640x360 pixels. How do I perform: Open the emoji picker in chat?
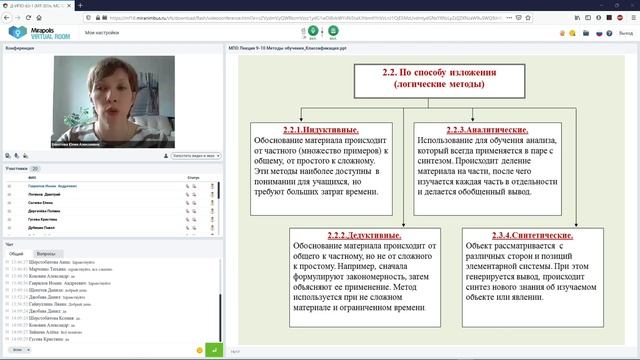click(200, 350)
